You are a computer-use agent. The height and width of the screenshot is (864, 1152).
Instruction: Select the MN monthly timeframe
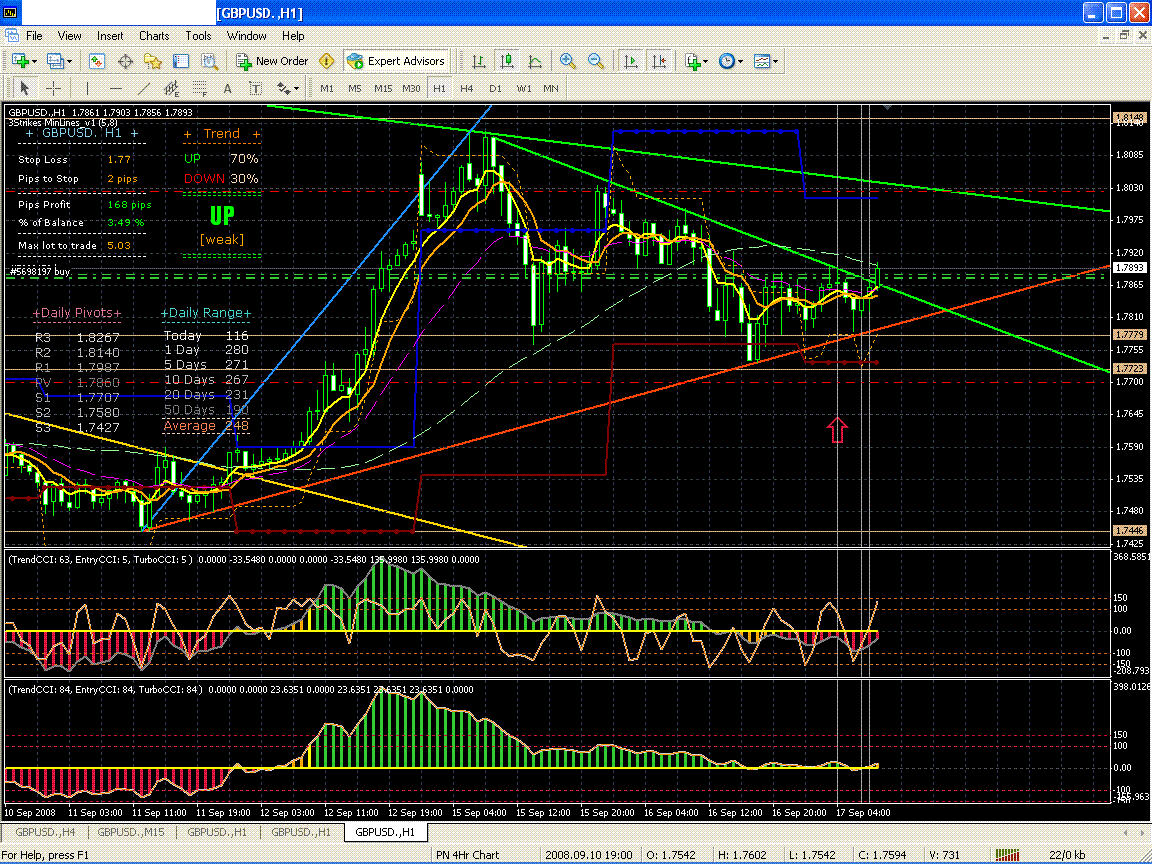[551, 89]
